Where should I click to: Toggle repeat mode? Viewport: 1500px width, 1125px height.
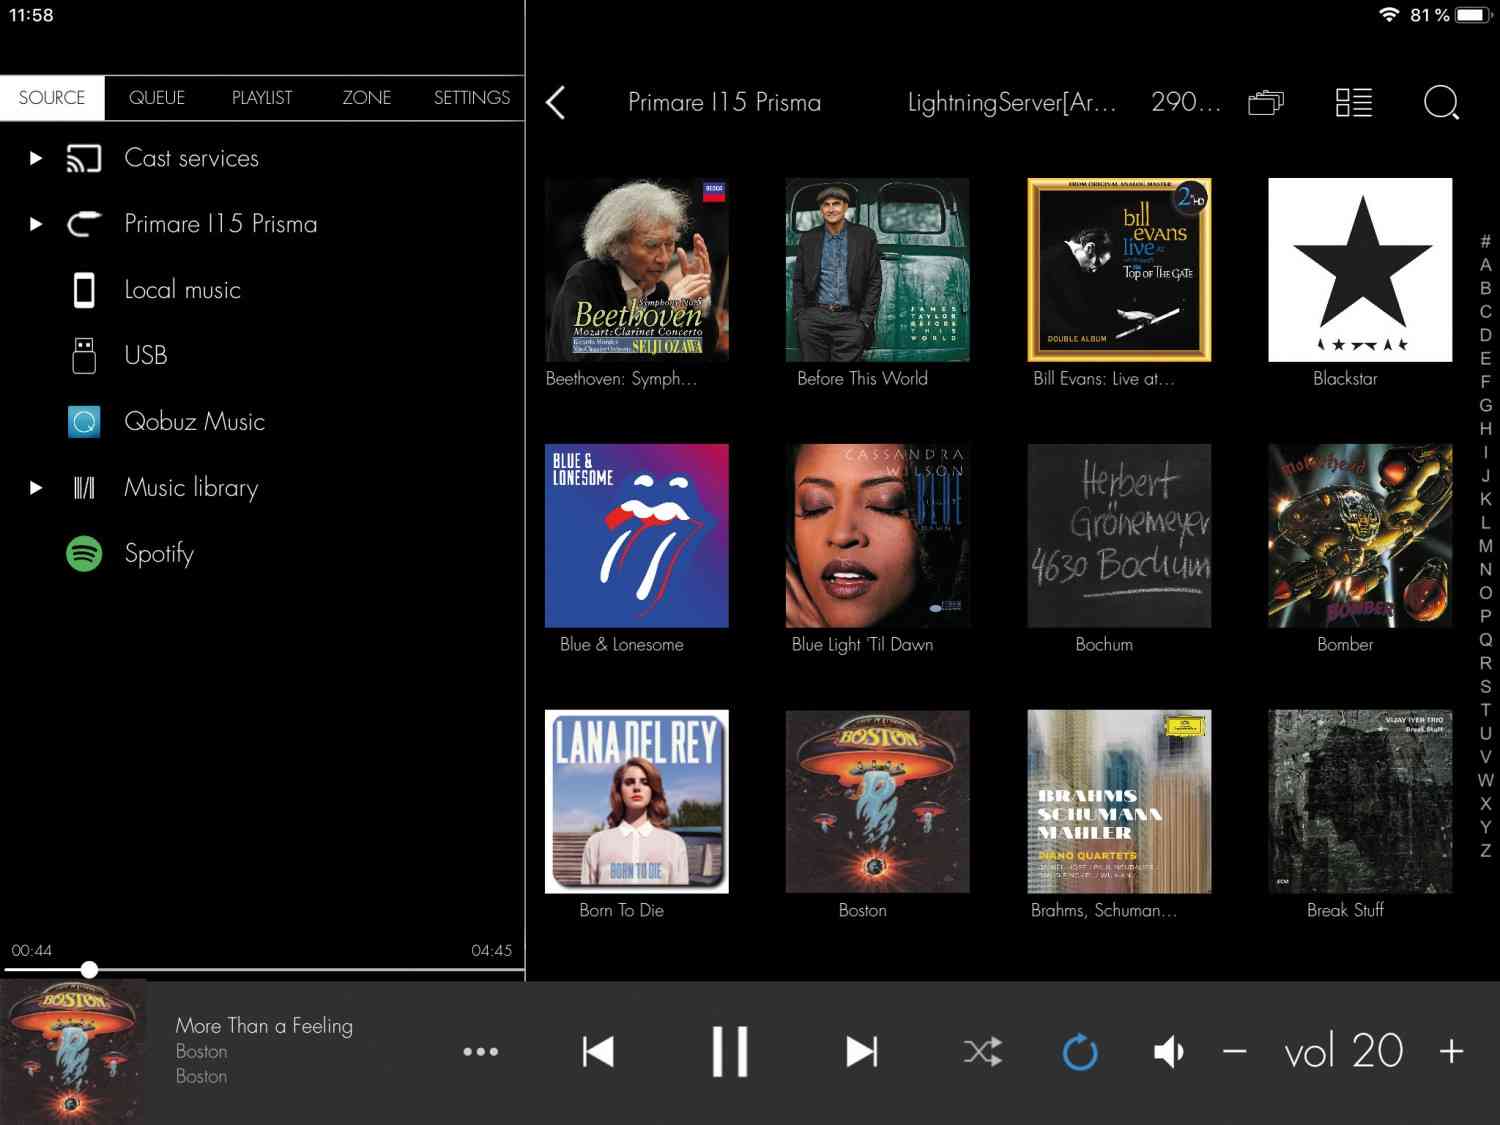coord(1080,1052)
